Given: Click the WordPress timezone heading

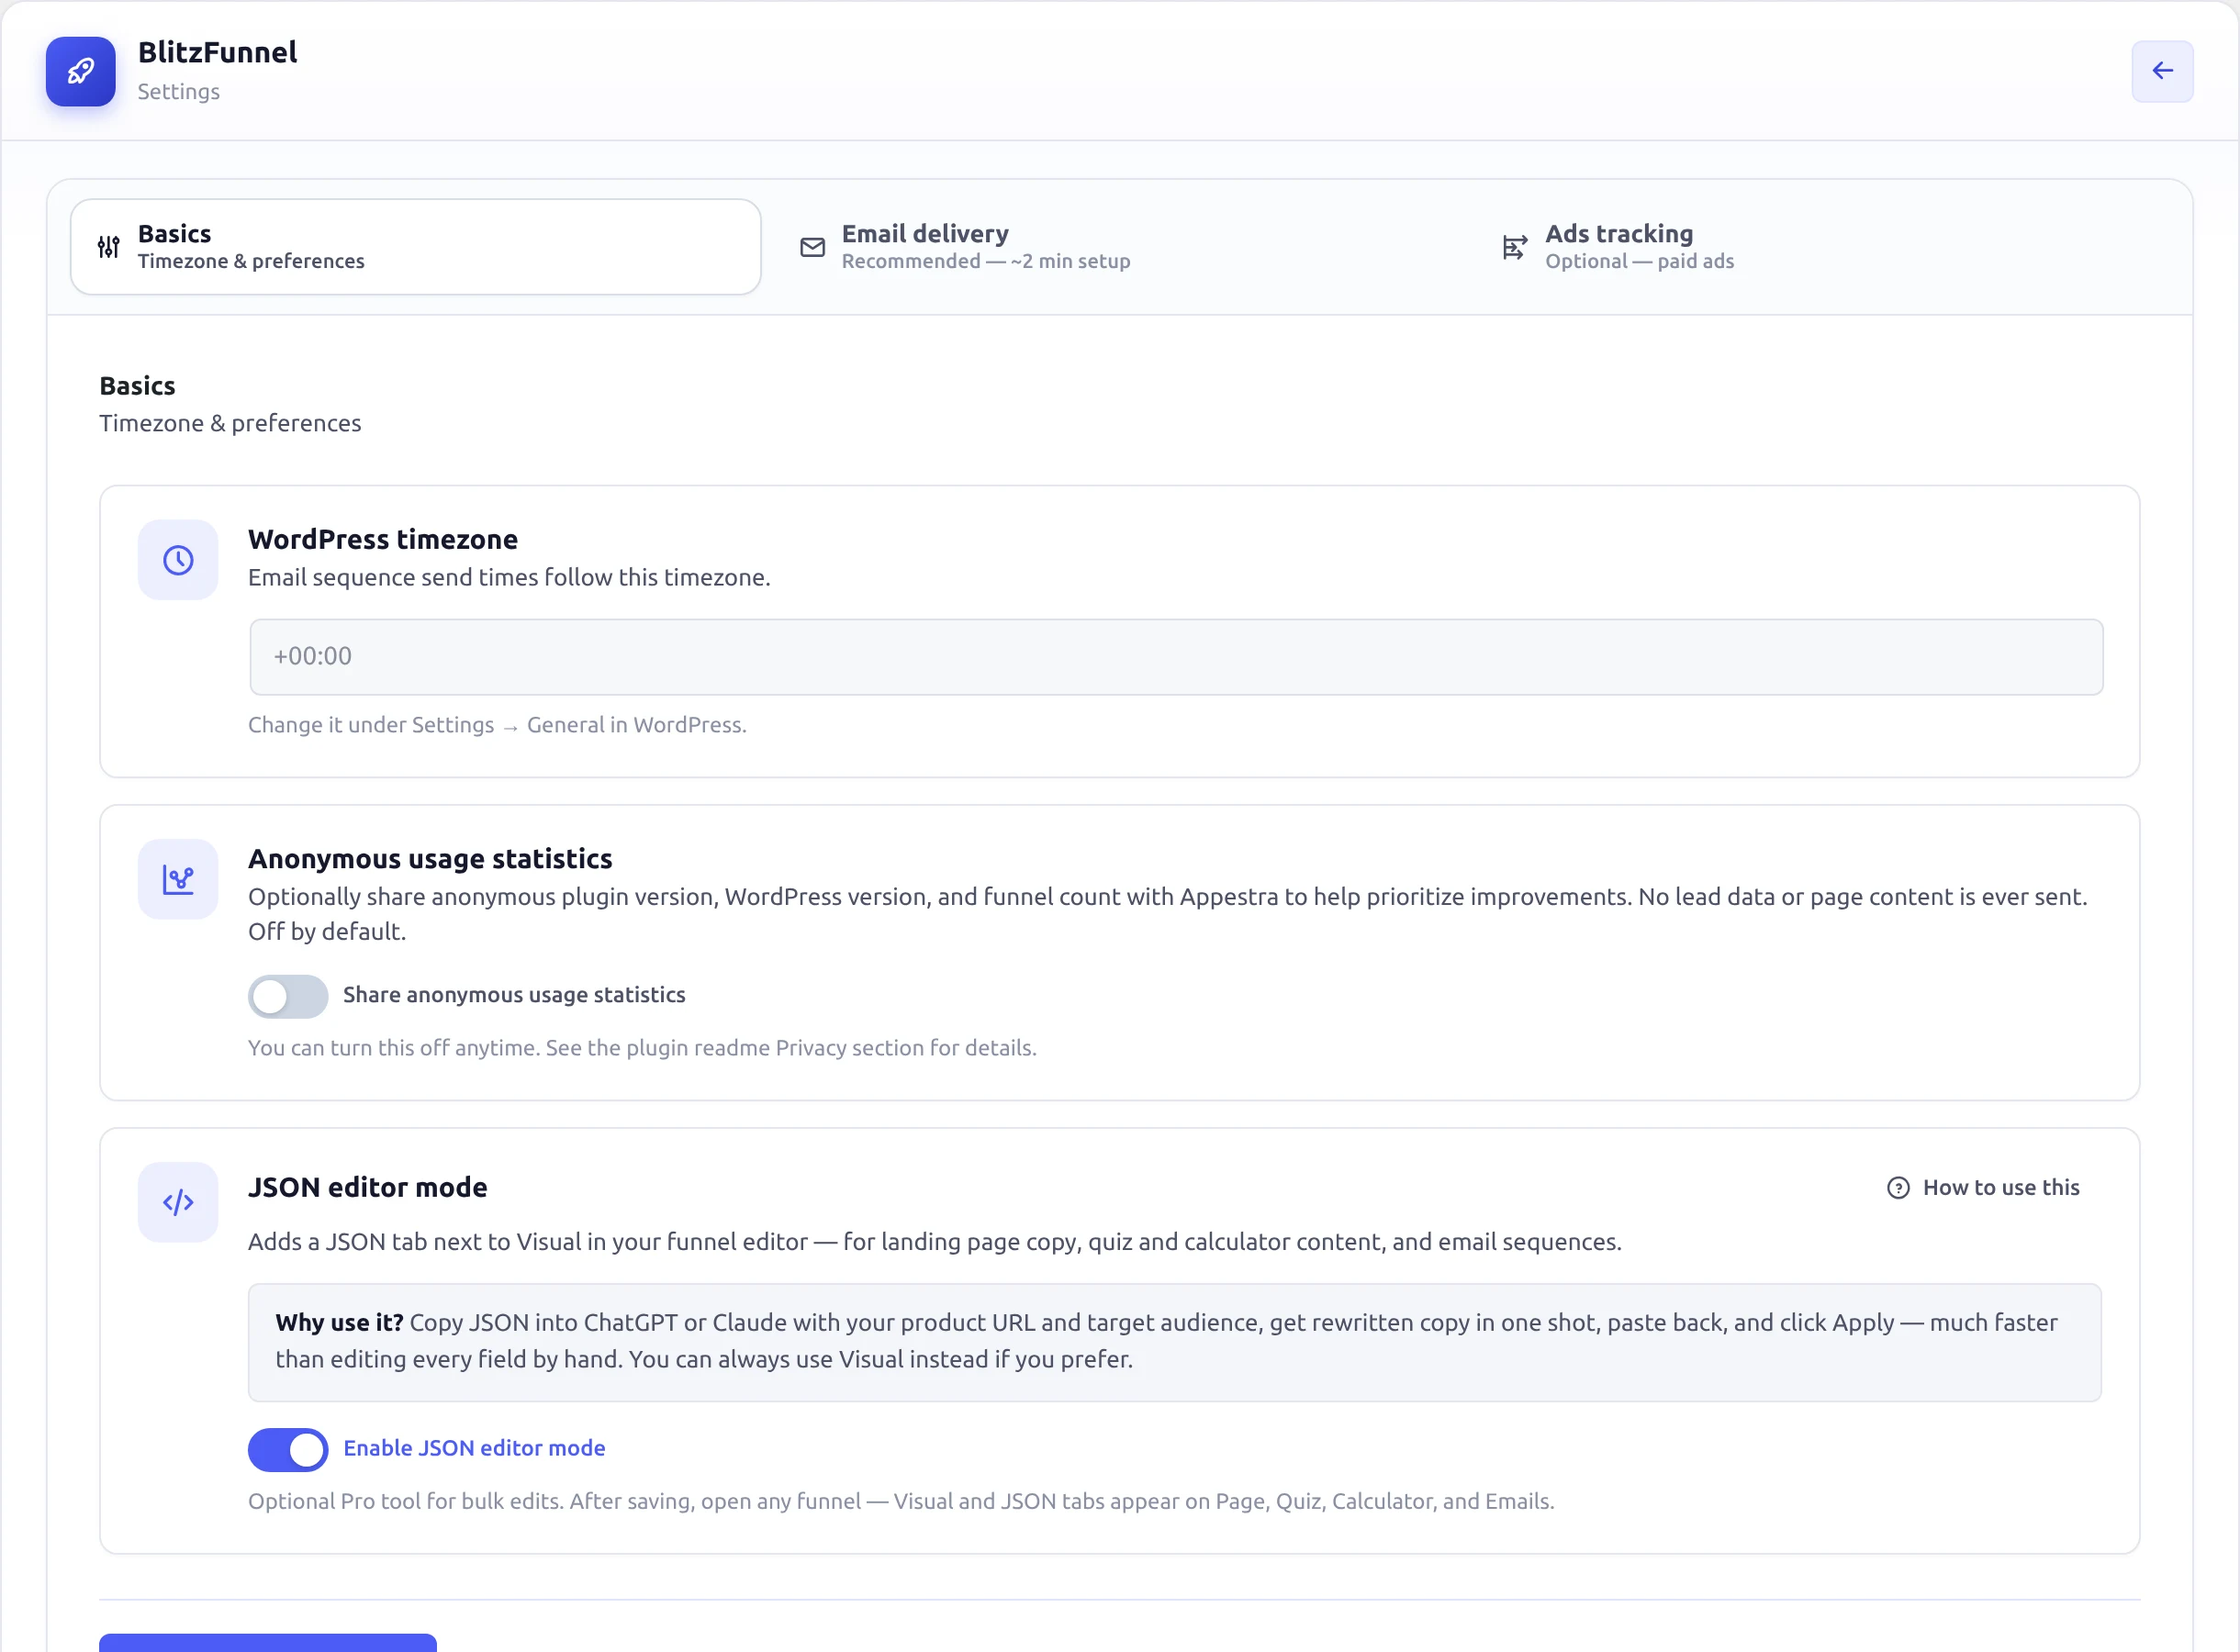Looking at the screenshot, I should pyautogui.click(x=383, y=539).
